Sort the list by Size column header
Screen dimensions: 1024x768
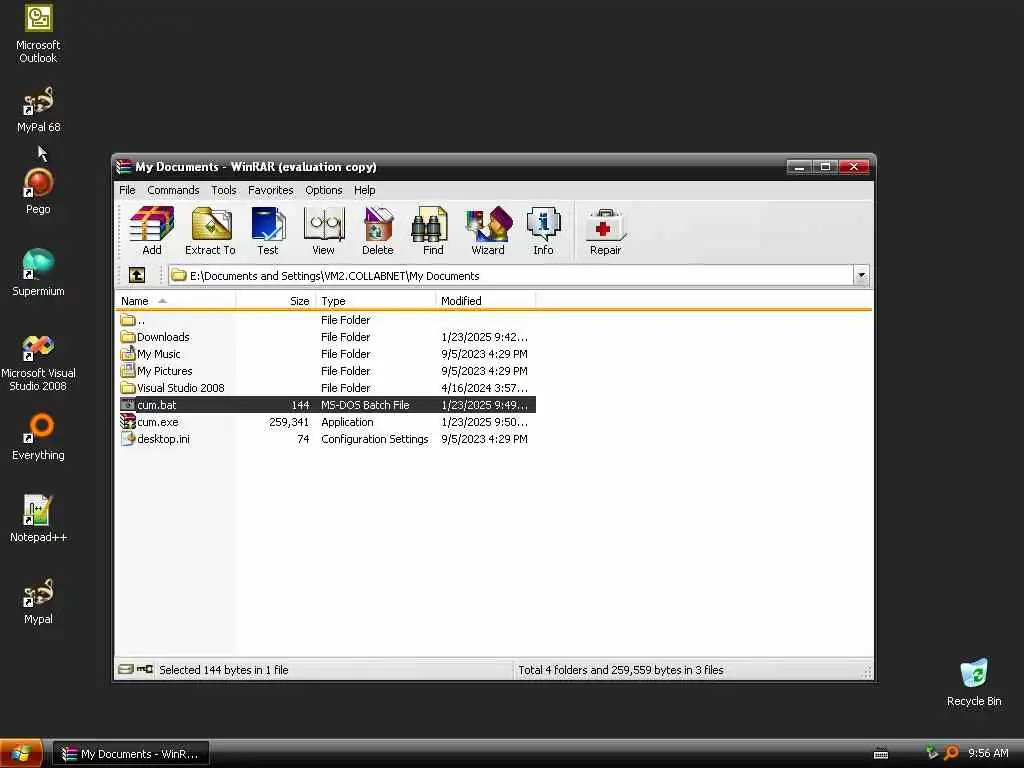pyautogui.click(x=276, y=301)
